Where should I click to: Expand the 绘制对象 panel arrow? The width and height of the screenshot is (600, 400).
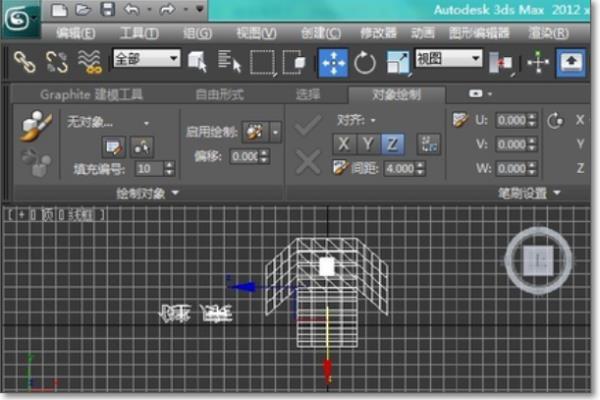point(175,193)
